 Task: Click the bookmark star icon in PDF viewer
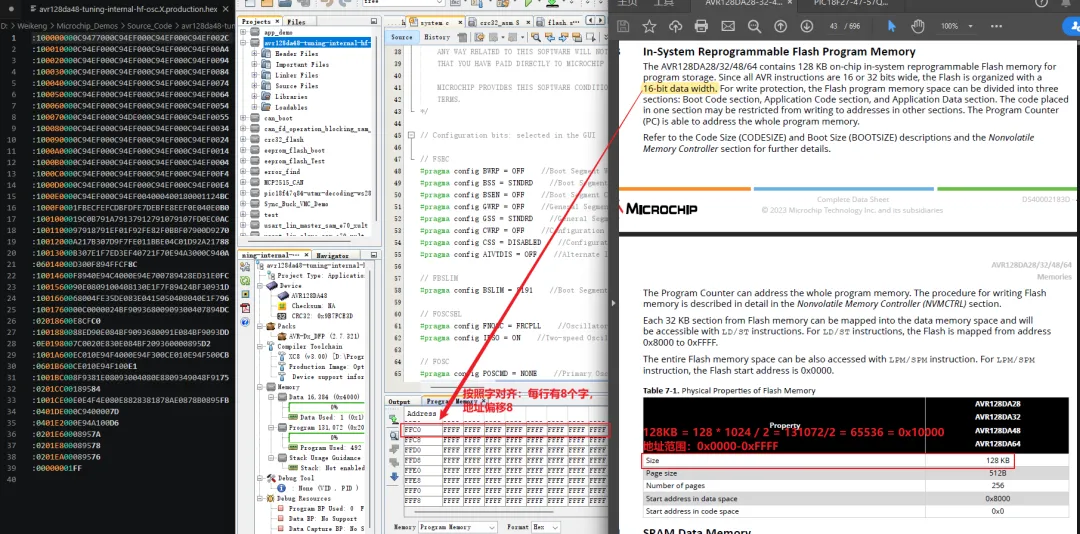(x=649, y=26)
